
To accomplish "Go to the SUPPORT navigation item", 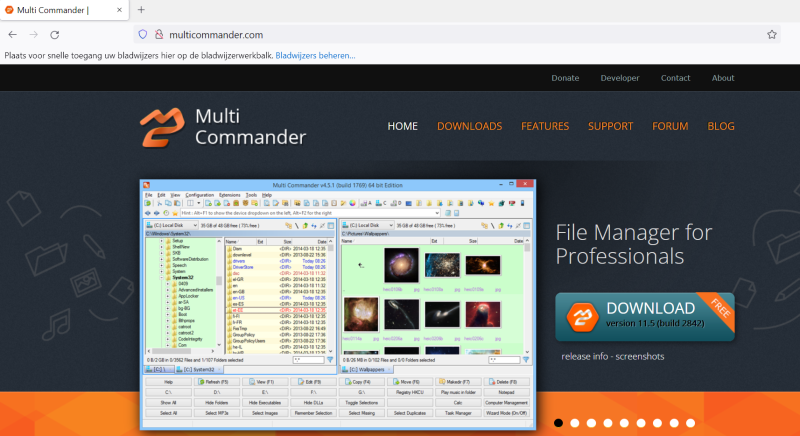I will [x=610, y=126].
